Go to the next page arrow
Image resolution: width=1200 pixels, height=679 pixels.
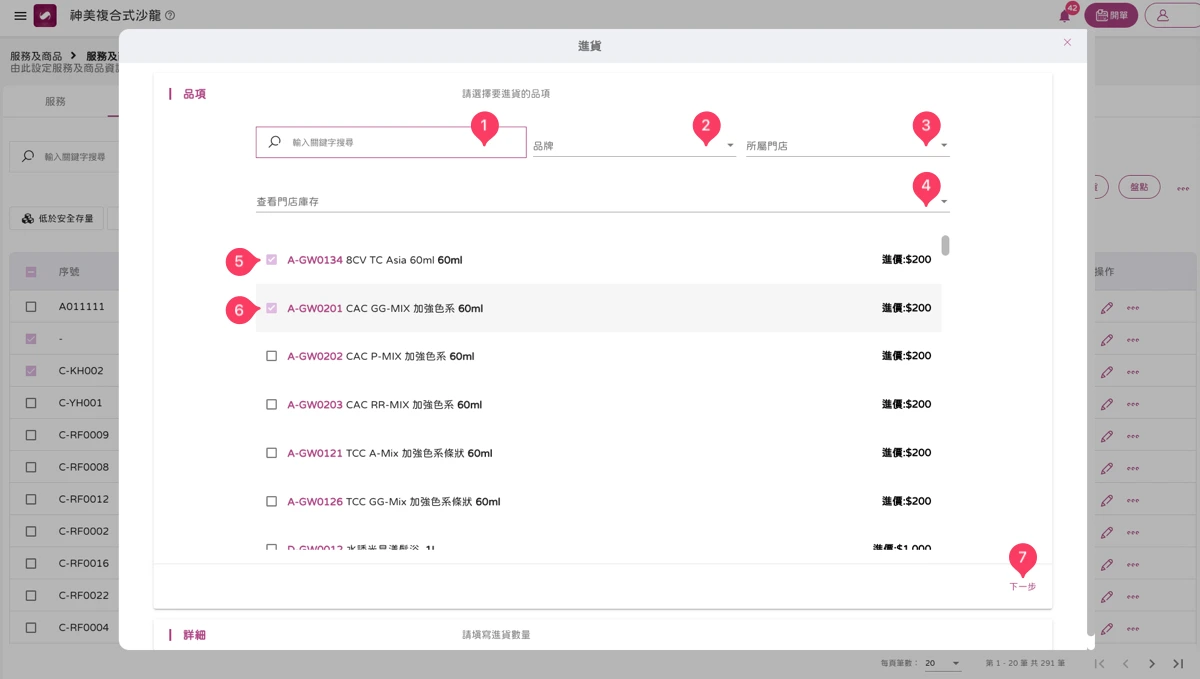(1152, 663)
